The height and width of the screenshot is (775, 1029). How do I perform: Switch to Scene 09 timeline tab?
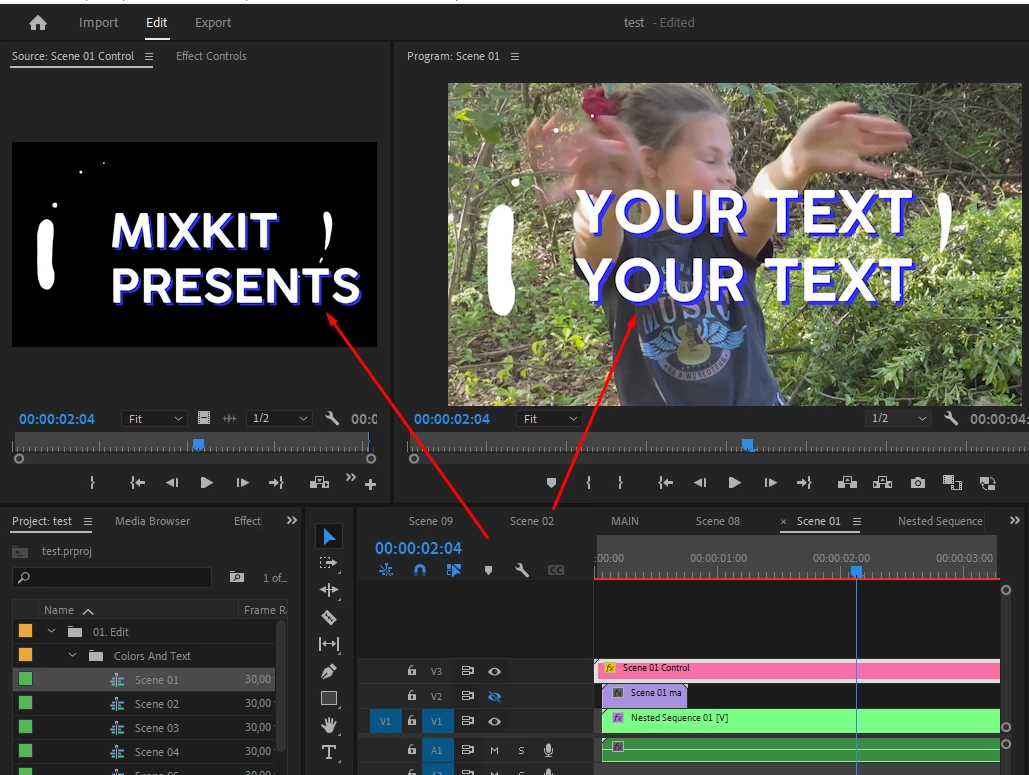(430, 521)
